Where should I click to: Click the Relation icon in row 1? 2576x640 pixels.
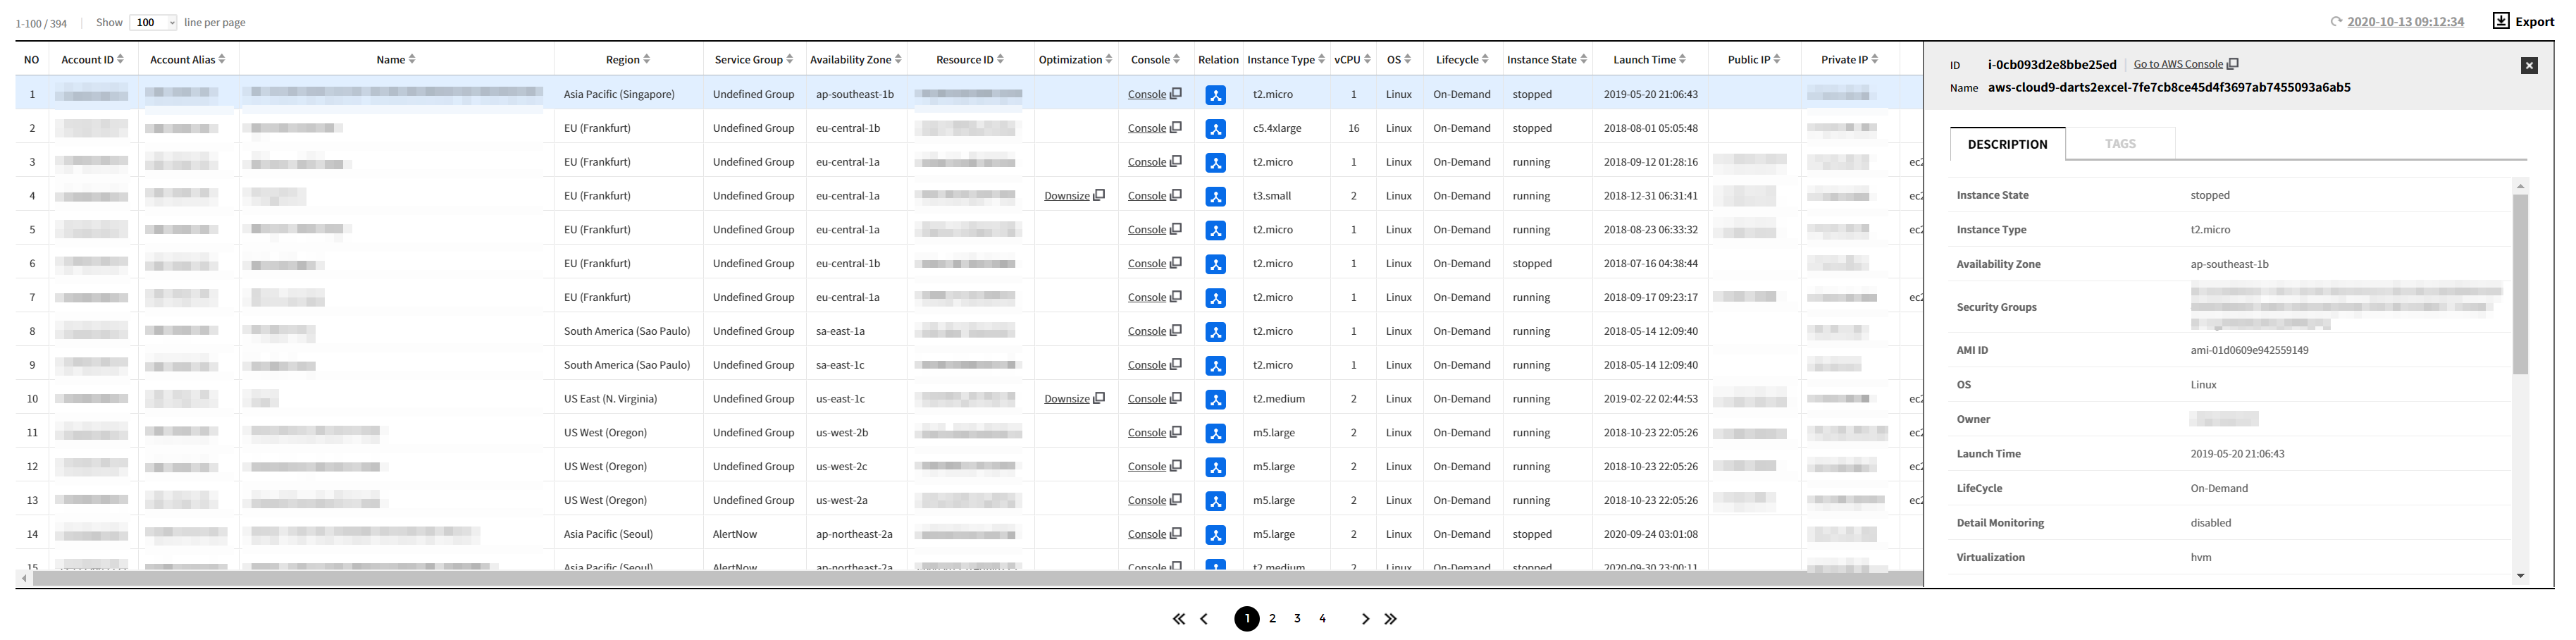[x=1215, y=95]
